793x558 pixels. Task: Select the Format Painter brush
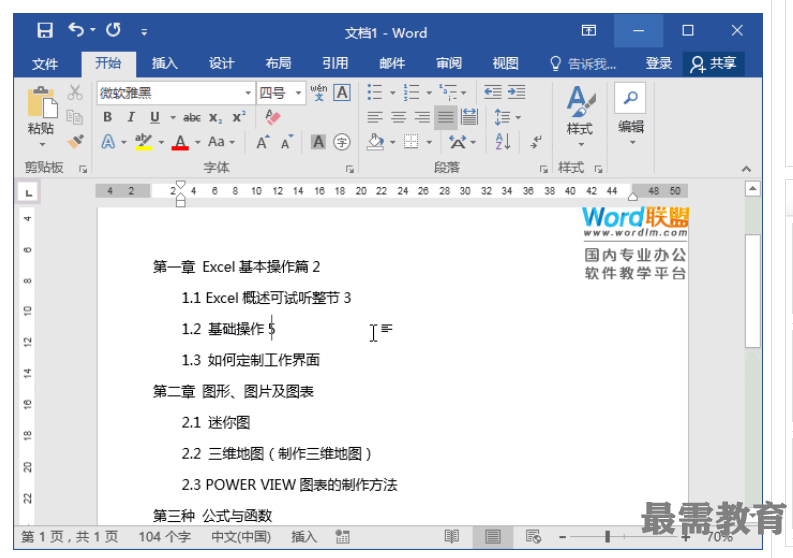pos(75,142)
